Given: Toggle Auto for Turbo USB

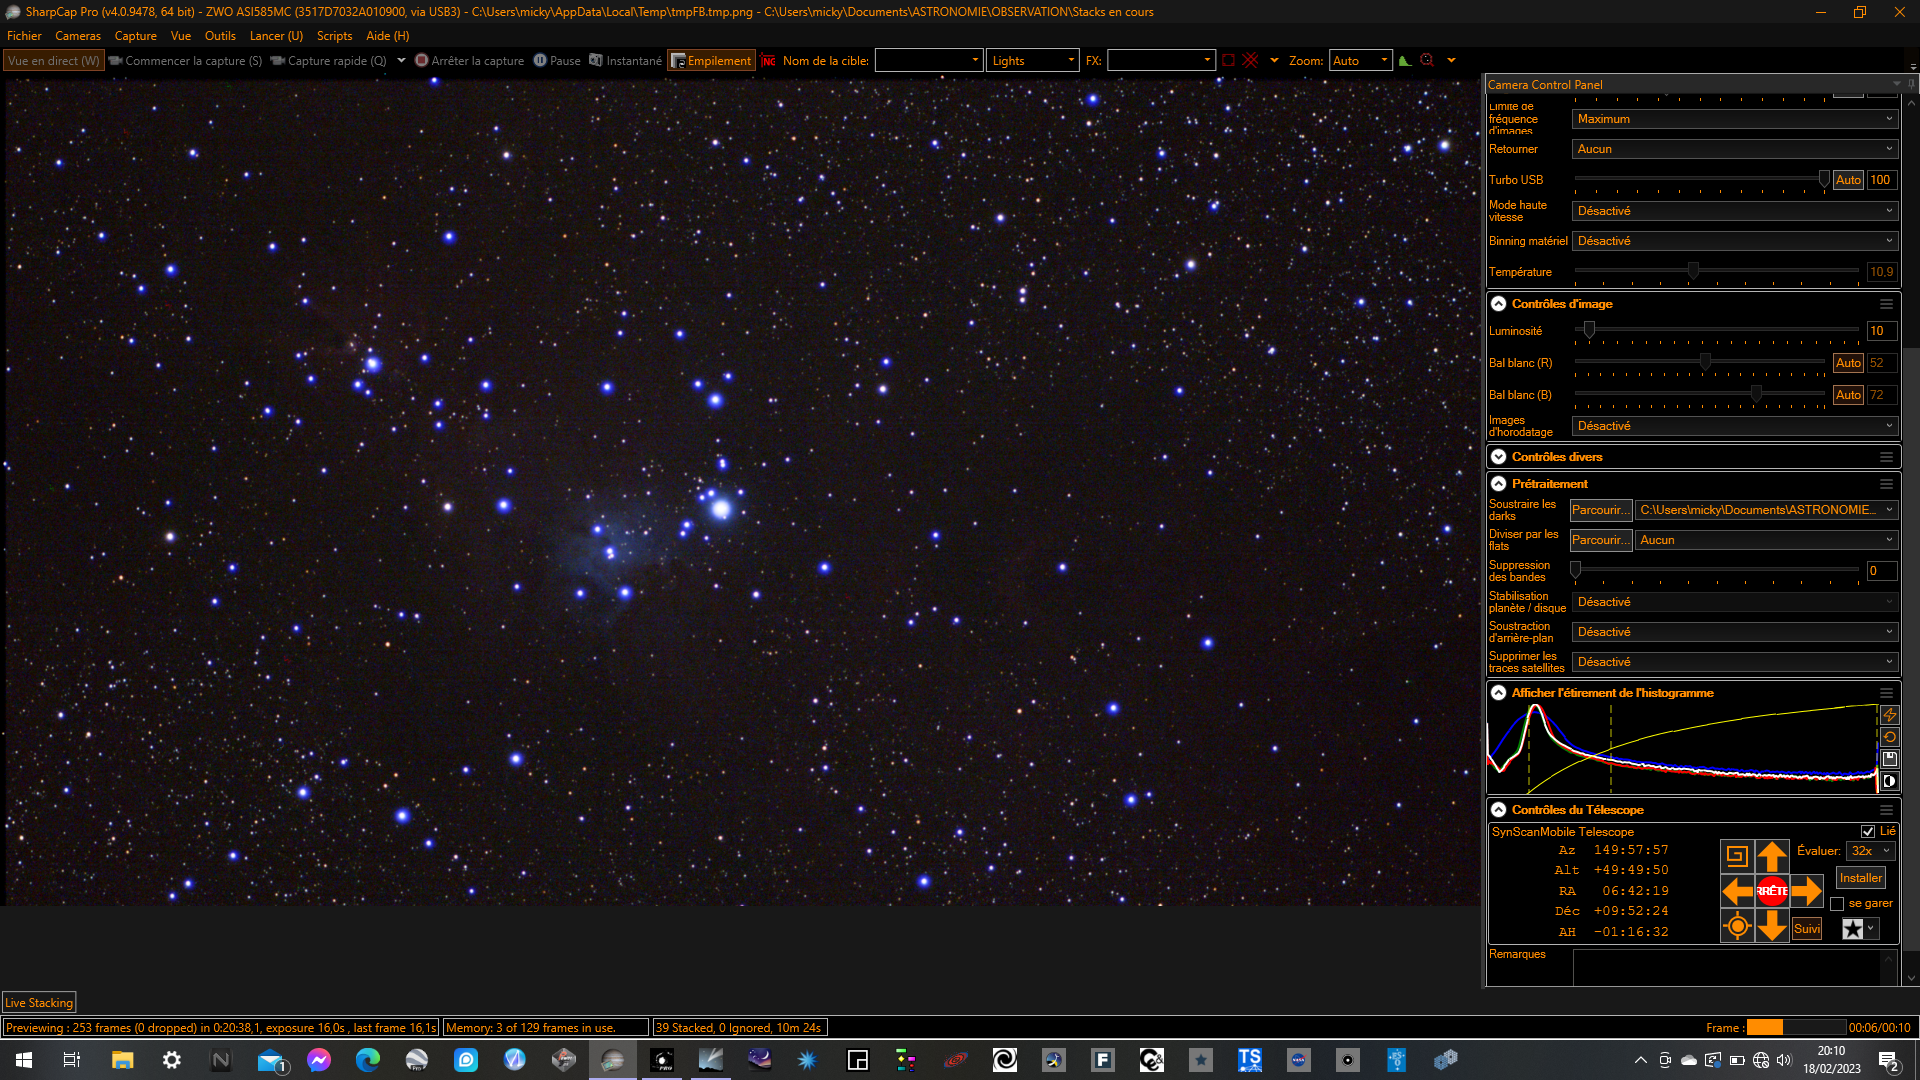Looking at the screenshot, I should [1848, 180].
